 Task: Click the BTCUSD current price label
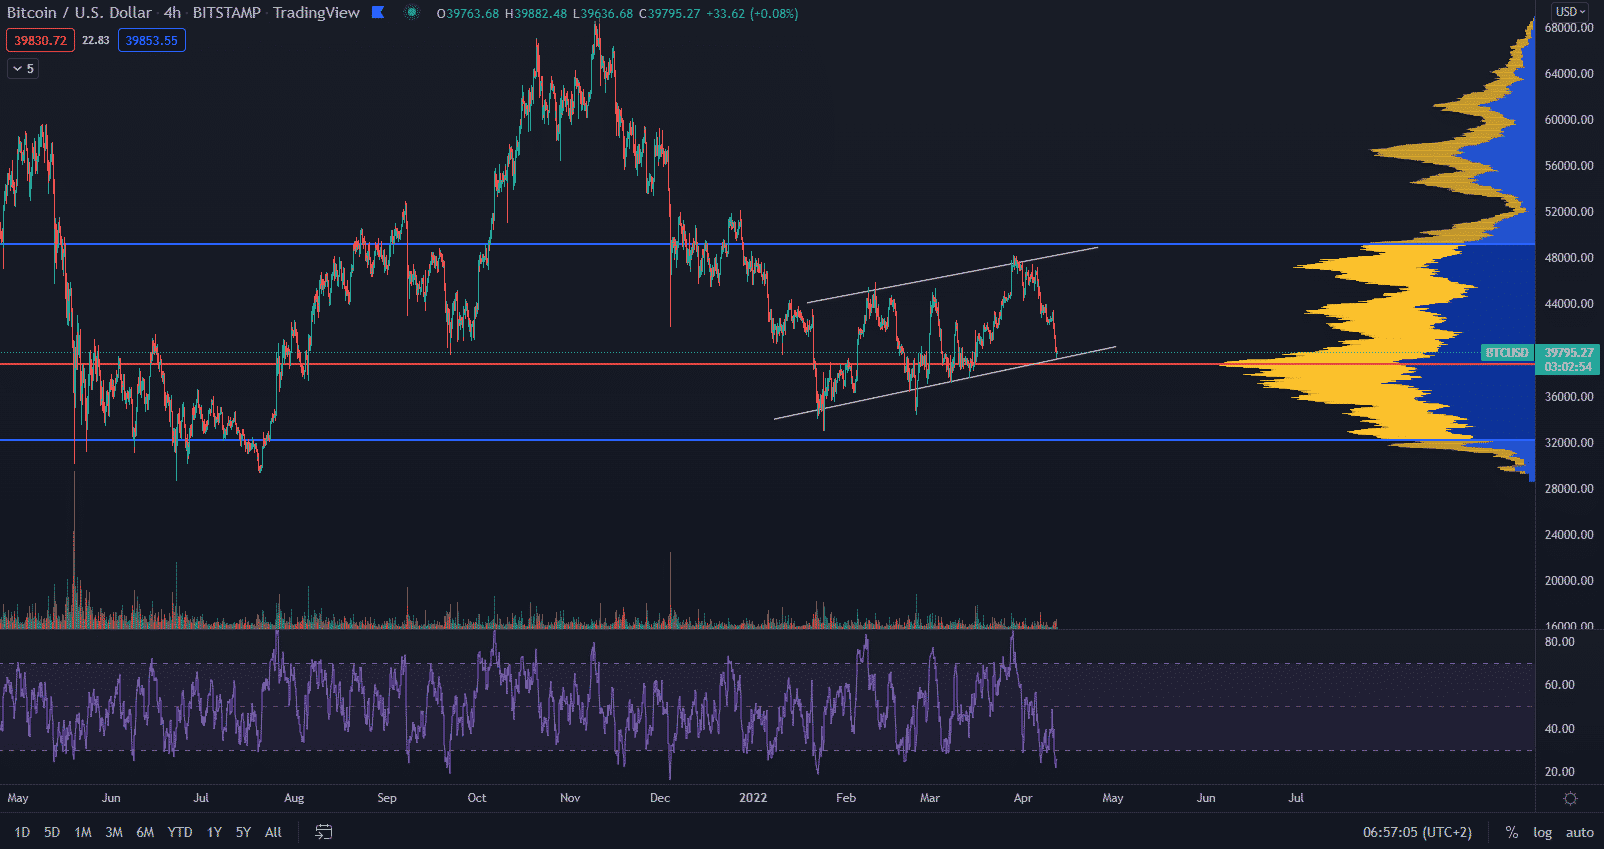click(x=1506, y=353)
